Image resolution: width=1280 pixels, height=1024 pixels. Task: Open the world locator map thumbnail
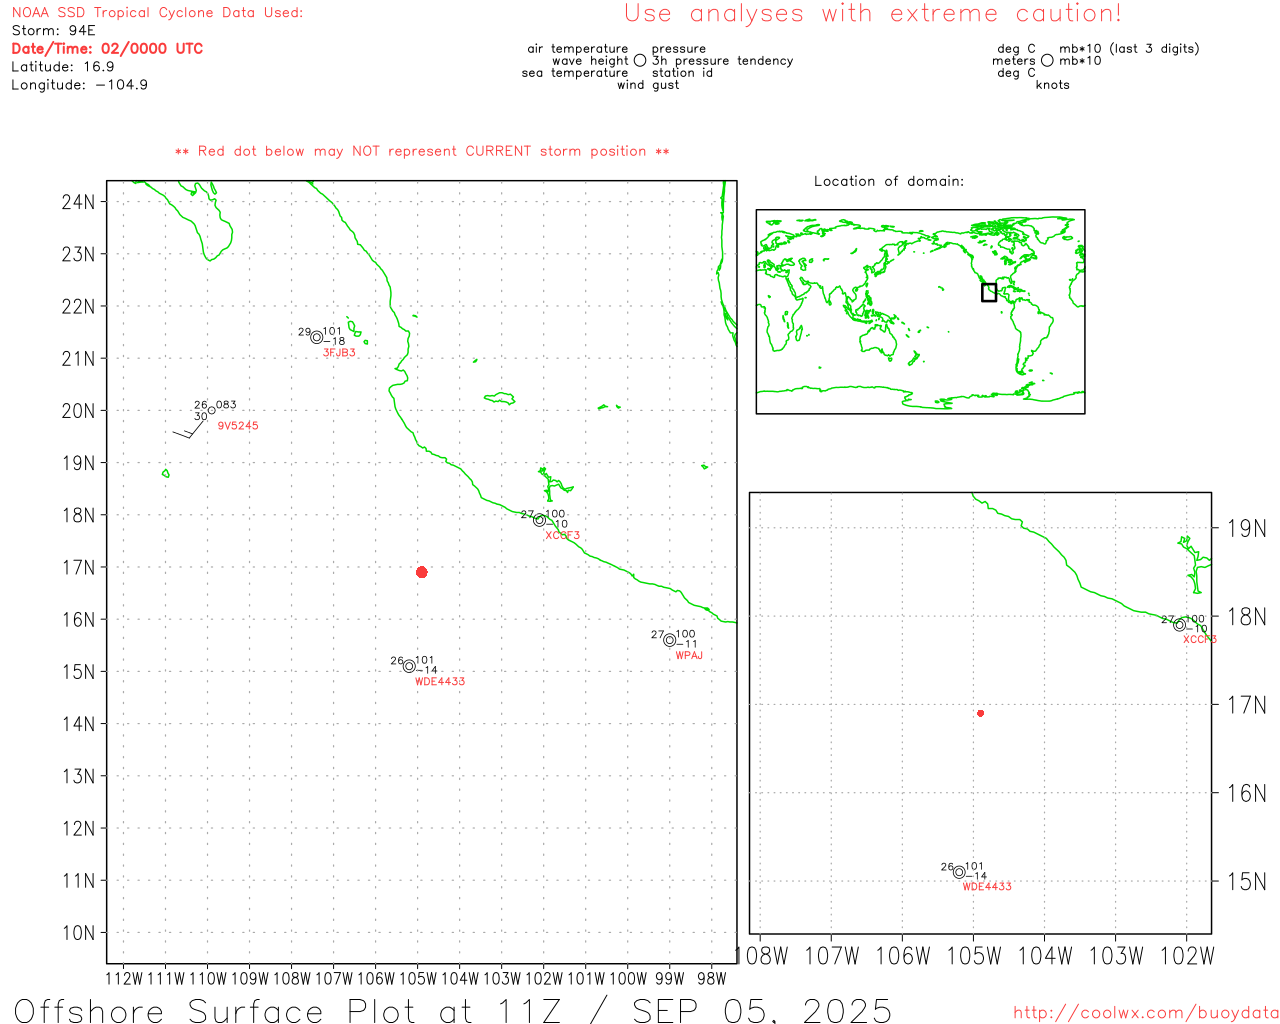click(x=920, y=311)
